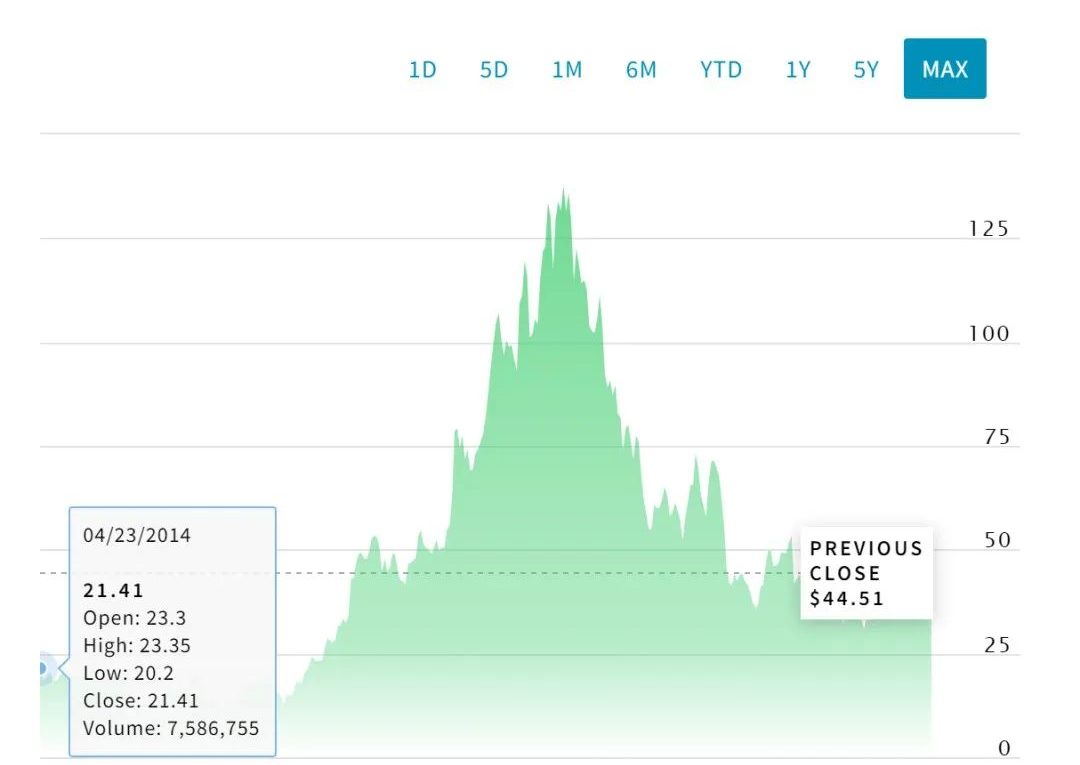
Task: Click the PREVIOUS CLOSE $44.51 label
Action: (866, 573)
